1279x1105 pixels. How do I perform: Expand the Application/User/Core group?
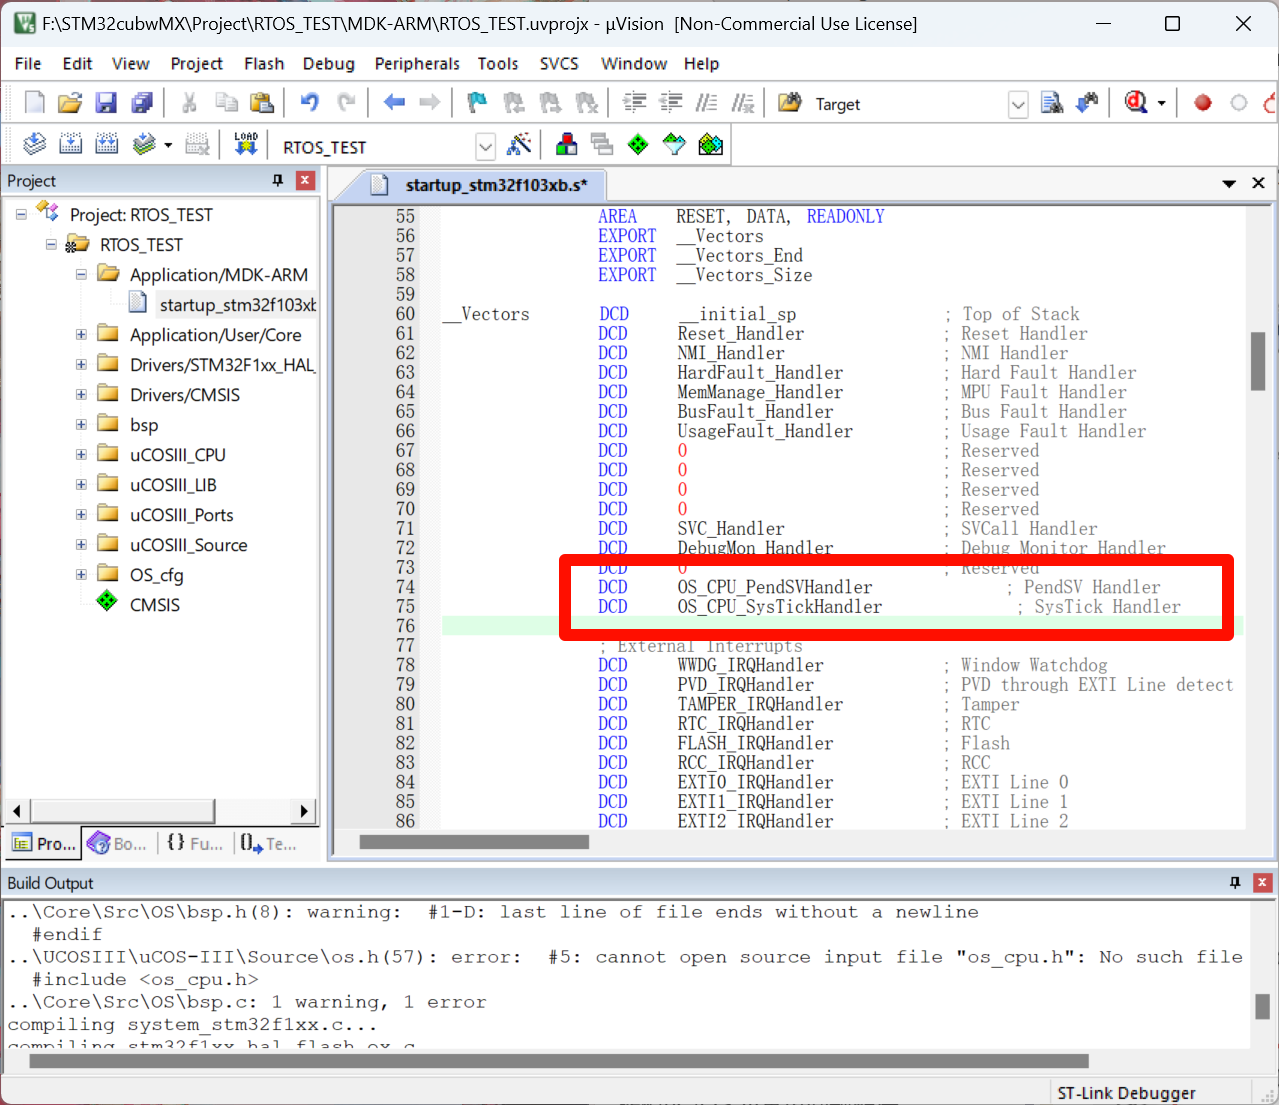point(81,335)
